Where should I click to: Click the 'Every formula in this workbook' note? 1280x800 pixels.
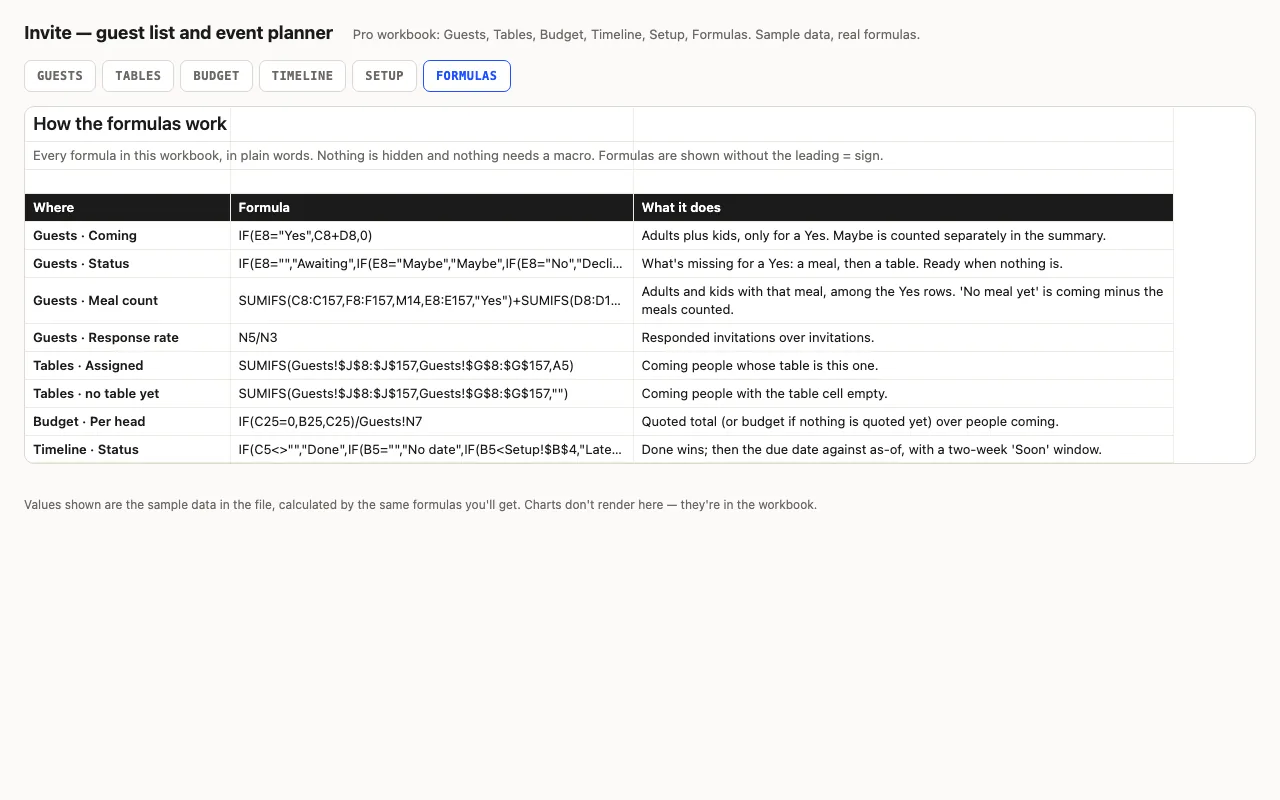[x=458, y=156]
